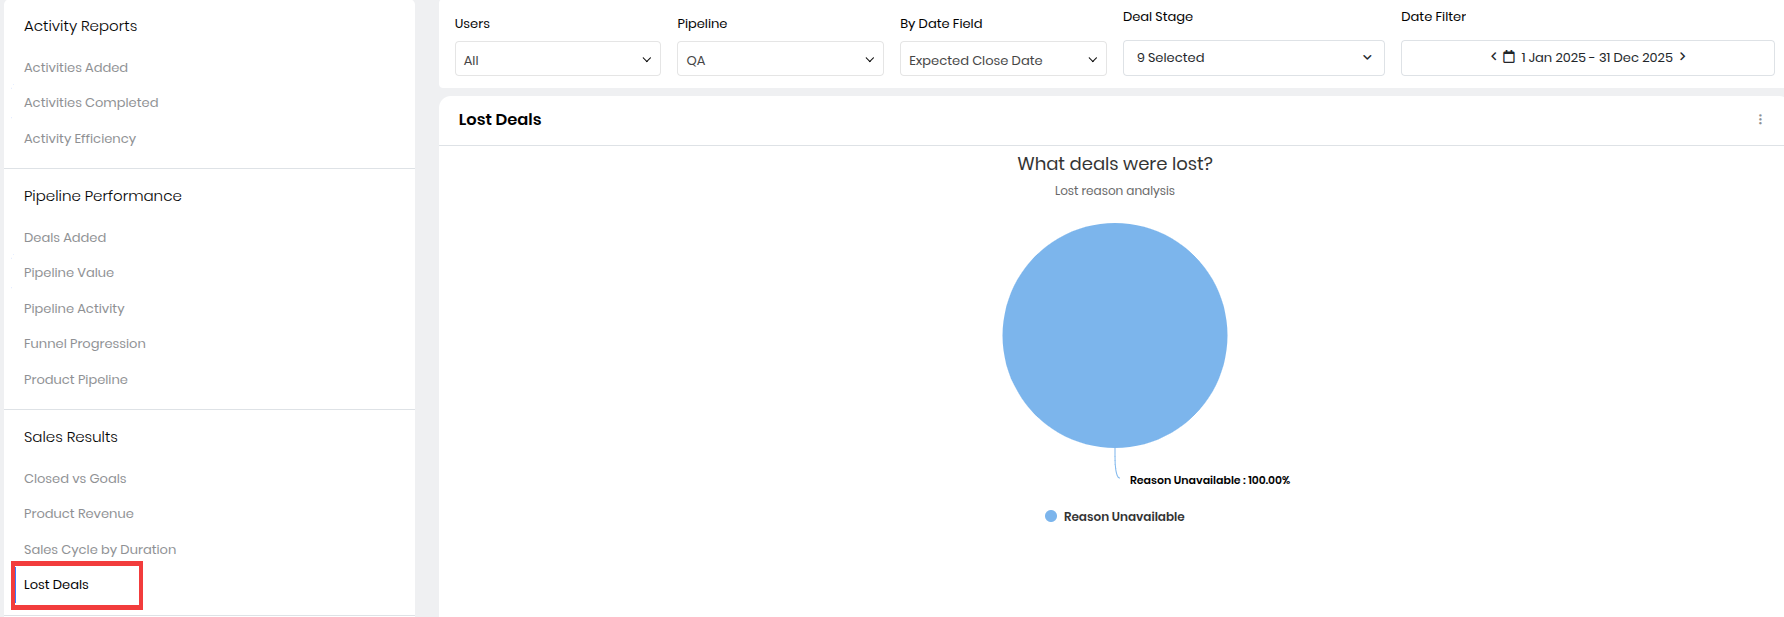Select Lost Deals in sidebar
Viewport: 1784px width, 617px height.
pos(56,584)
